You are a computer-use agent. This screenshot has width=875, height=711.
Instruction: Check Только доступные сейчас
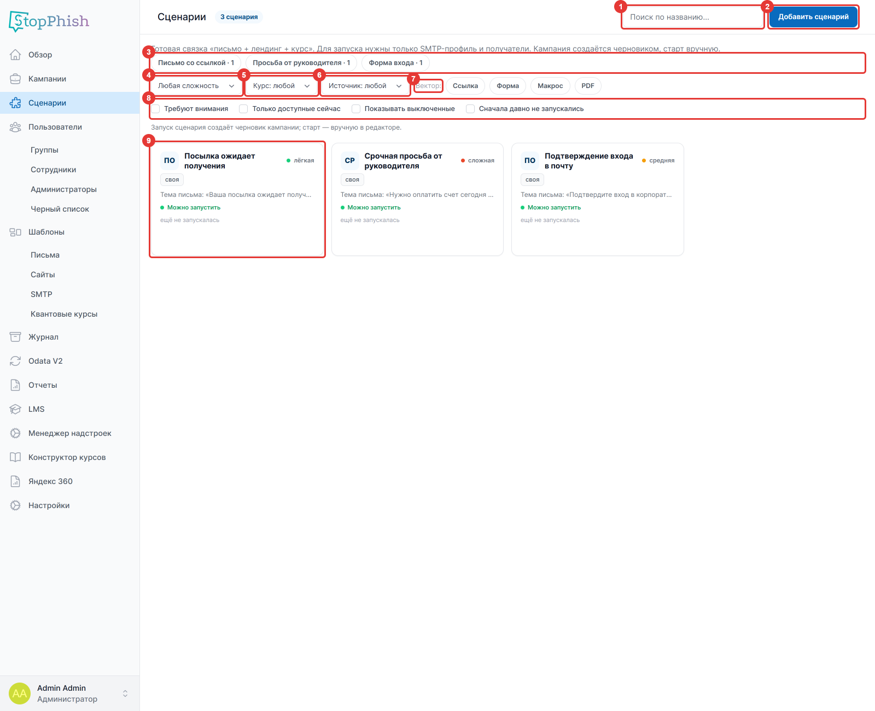pos(243,109)
